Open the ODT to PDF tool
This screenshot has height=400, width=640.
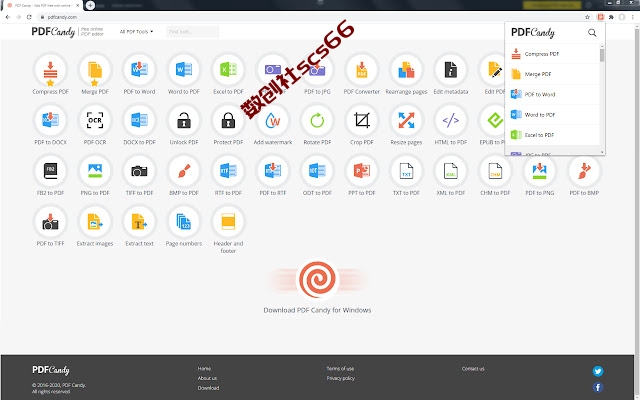point(317,176)
